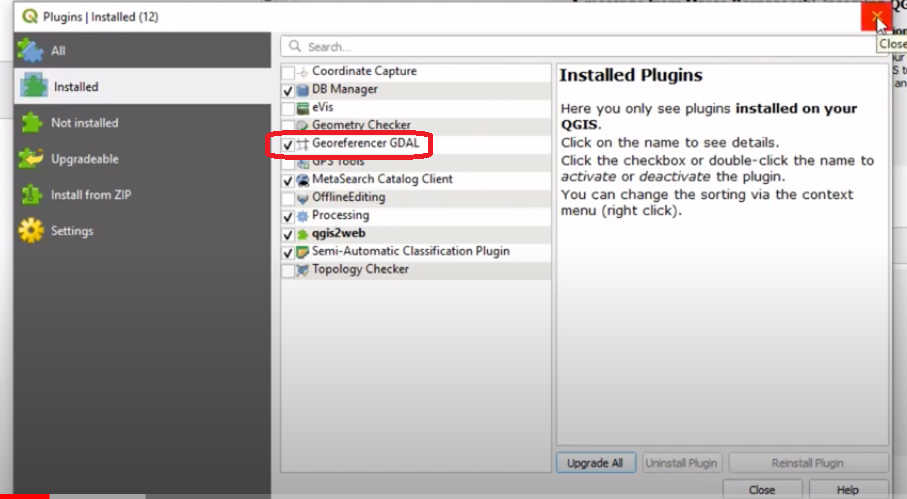Click the MetaSearch Catalog Client icon
907x499 pixels.
click(x=303, y=180)
